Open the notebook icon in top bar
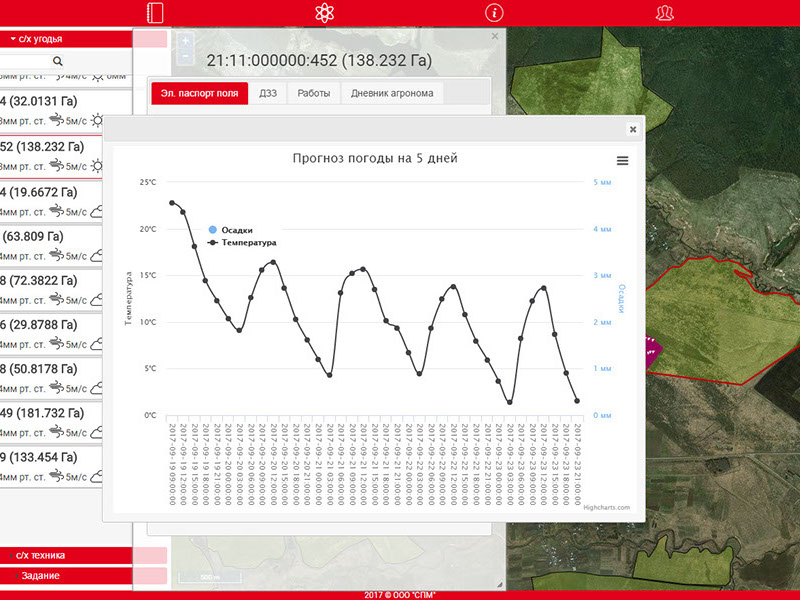This screenshot has width=800, height=600. 154,13
